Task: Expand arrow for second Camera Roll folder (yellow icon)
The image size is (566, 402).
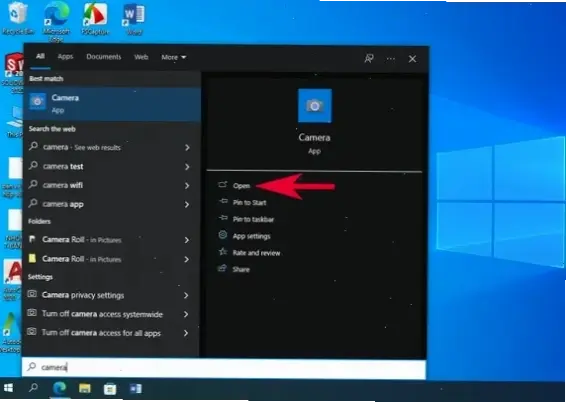Action: tap(187, 259)
